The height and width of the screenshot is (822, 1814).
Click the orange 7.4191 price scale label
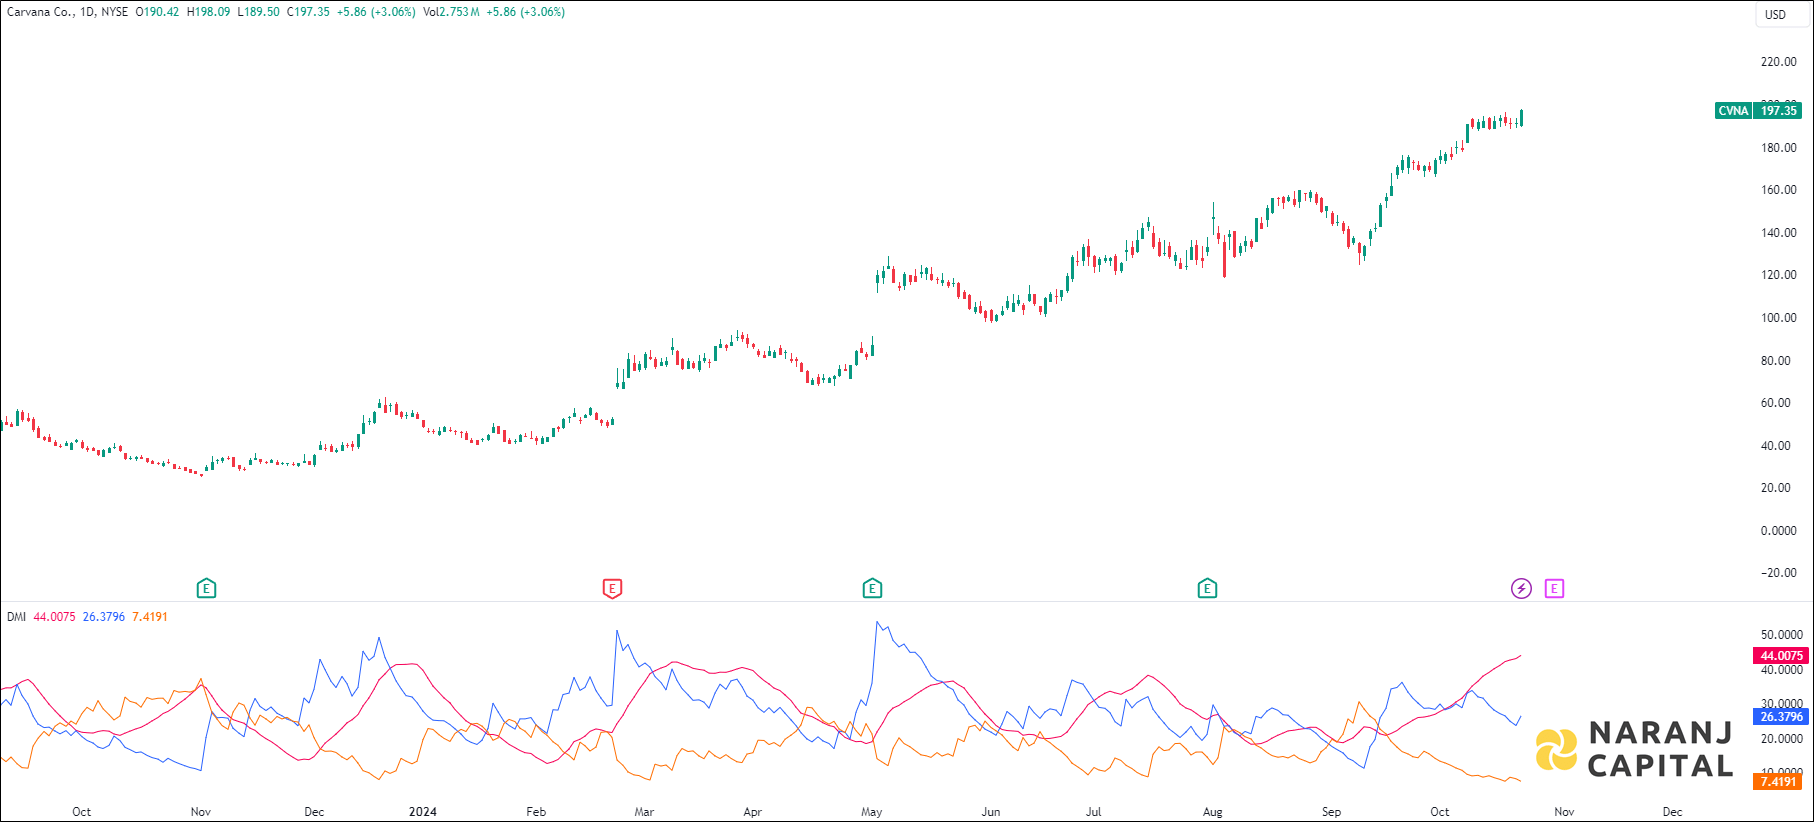[x=1779, y=782]
